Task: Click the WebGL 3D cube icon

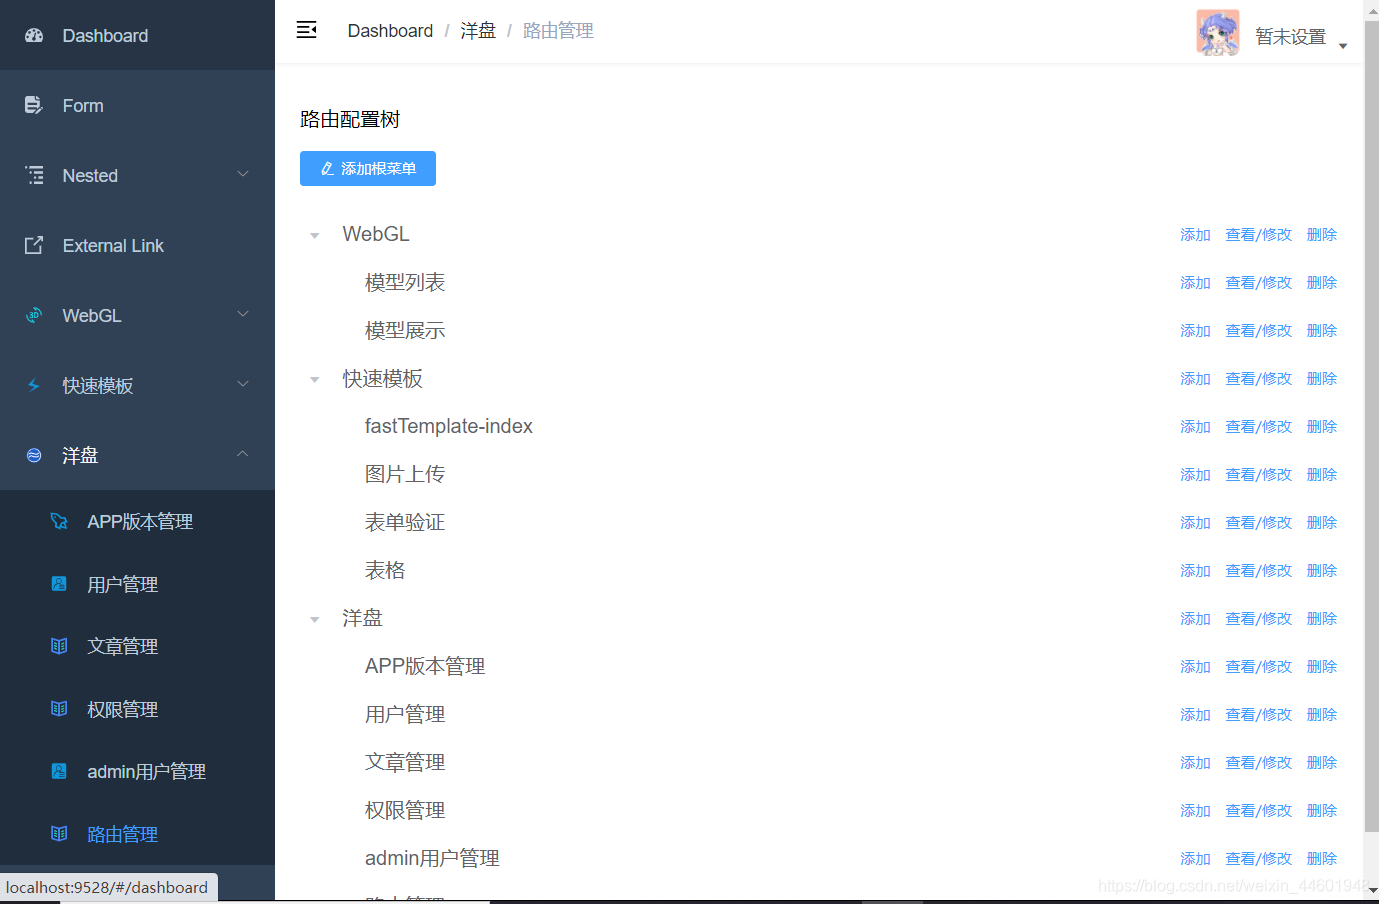Action: click(34, 315)
